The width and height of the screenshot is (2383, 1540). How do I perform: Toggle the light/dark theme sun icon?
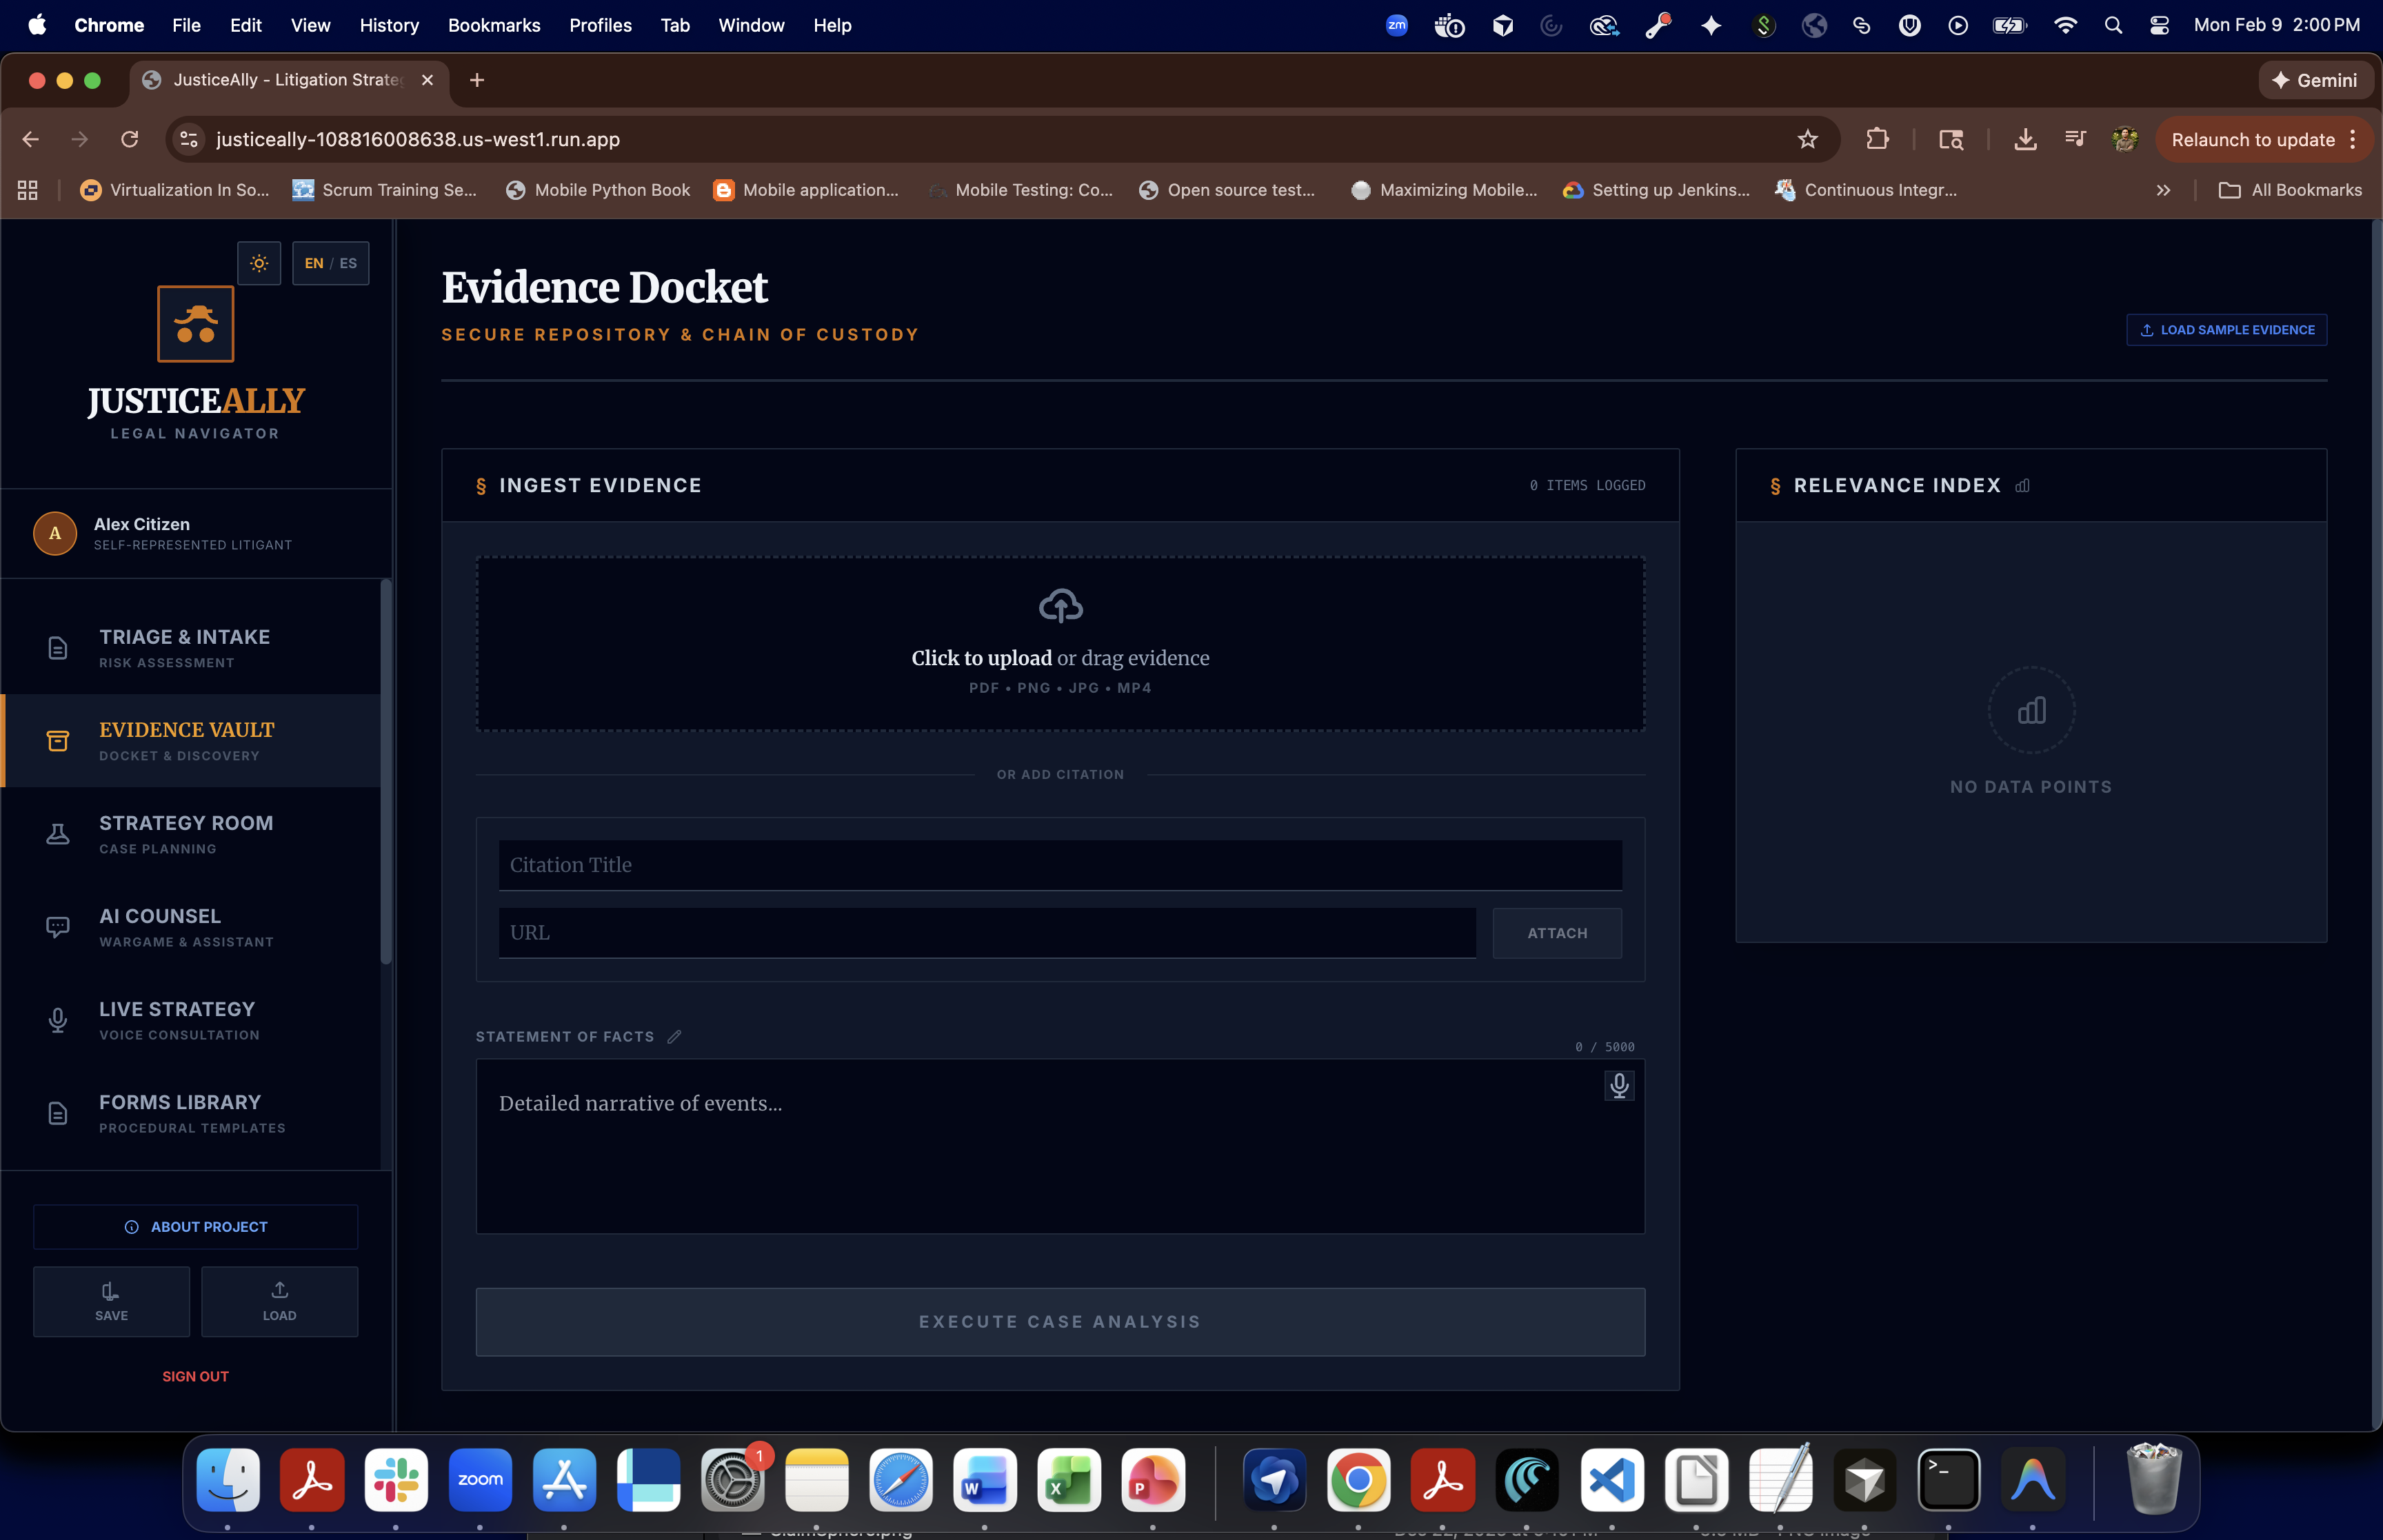coord(259,263)
